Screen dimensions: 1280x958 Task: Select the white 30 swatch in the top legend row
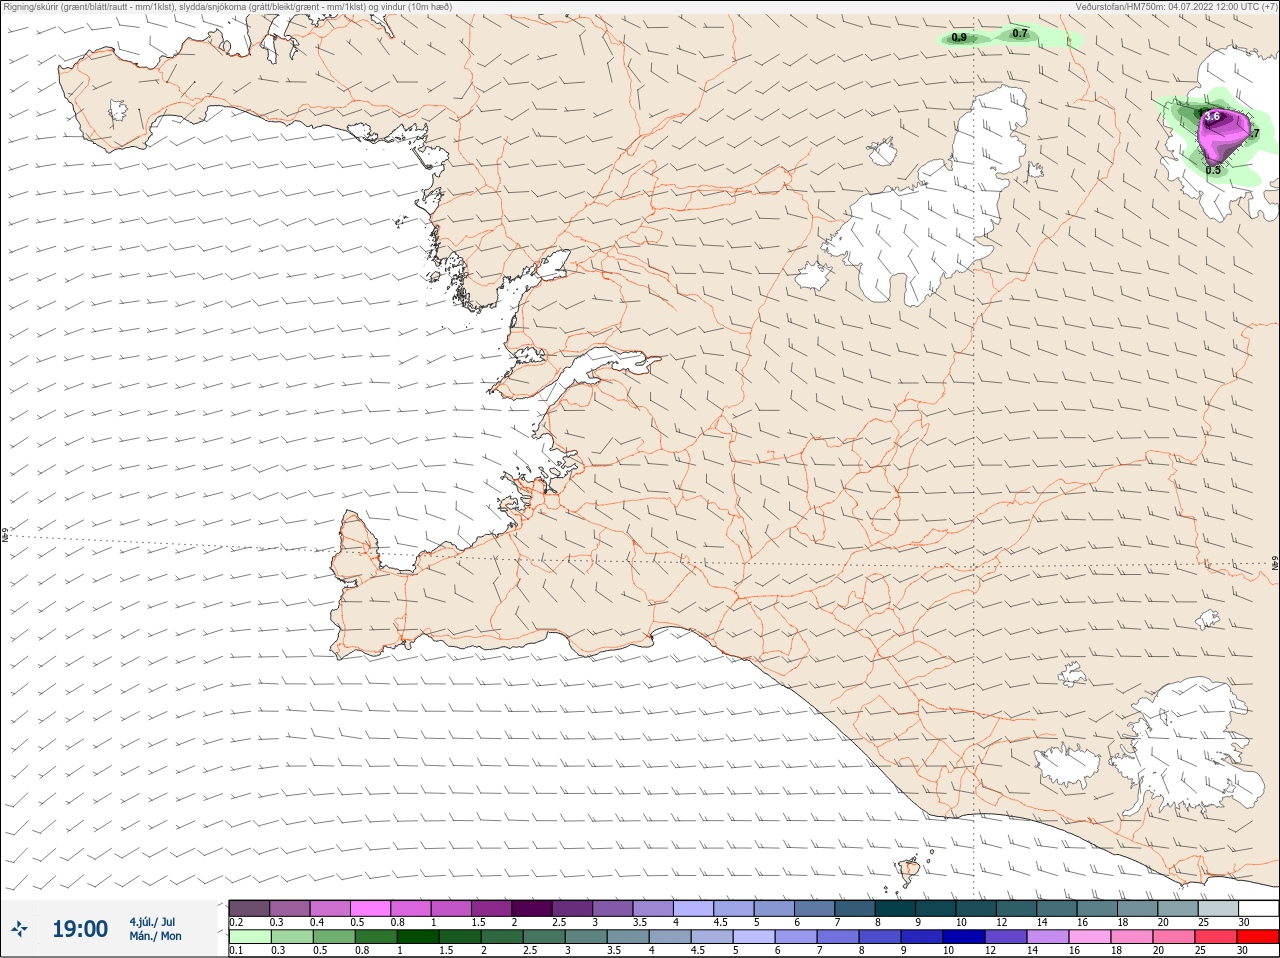point(1258,908)
